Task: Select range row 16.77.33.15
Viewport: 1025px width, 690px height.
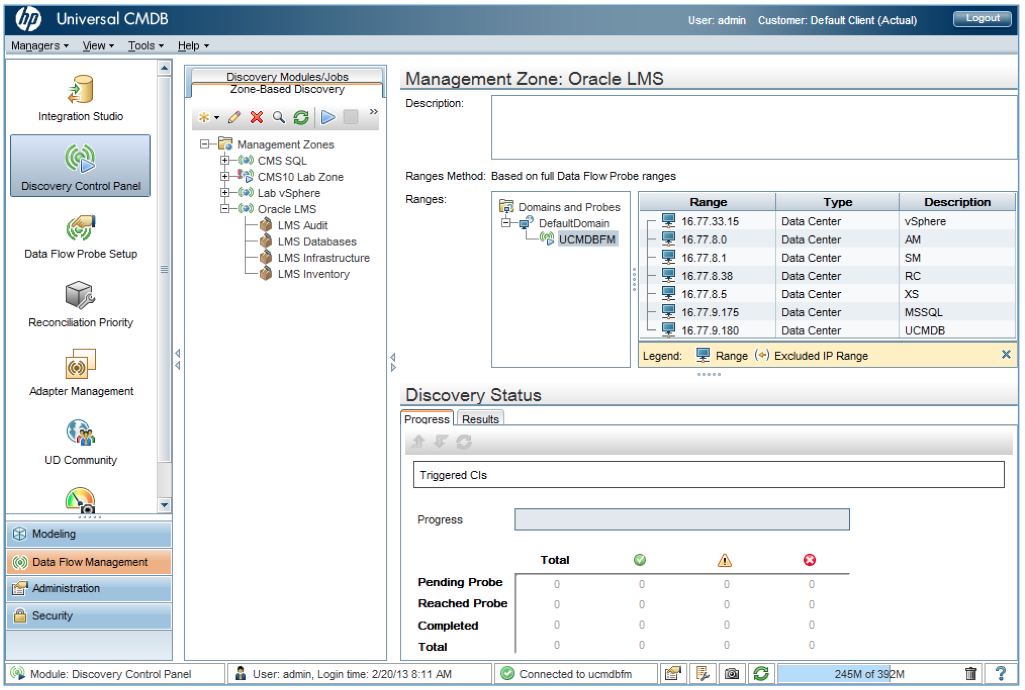Action: point(828,222)
